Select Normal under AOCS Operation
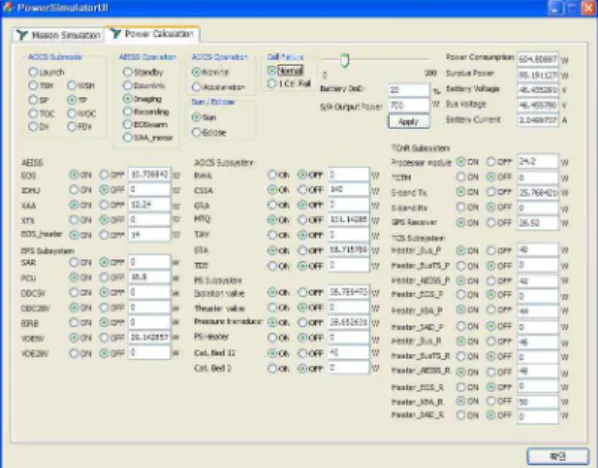This screenshot has height=468, width=598. 196,72
